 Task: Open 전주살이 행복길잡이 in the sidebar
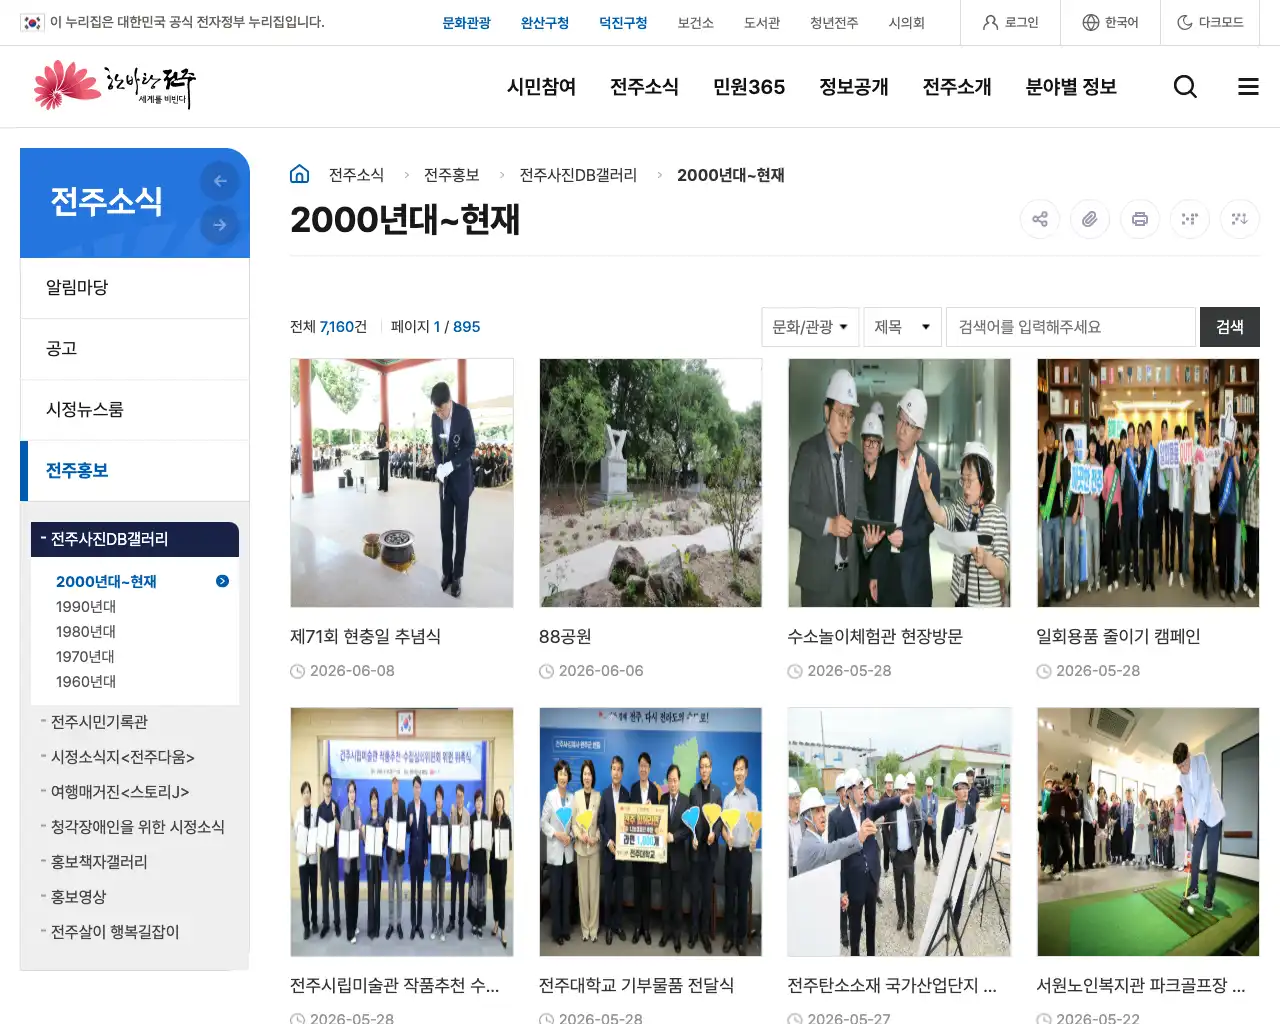coord(115,932)
